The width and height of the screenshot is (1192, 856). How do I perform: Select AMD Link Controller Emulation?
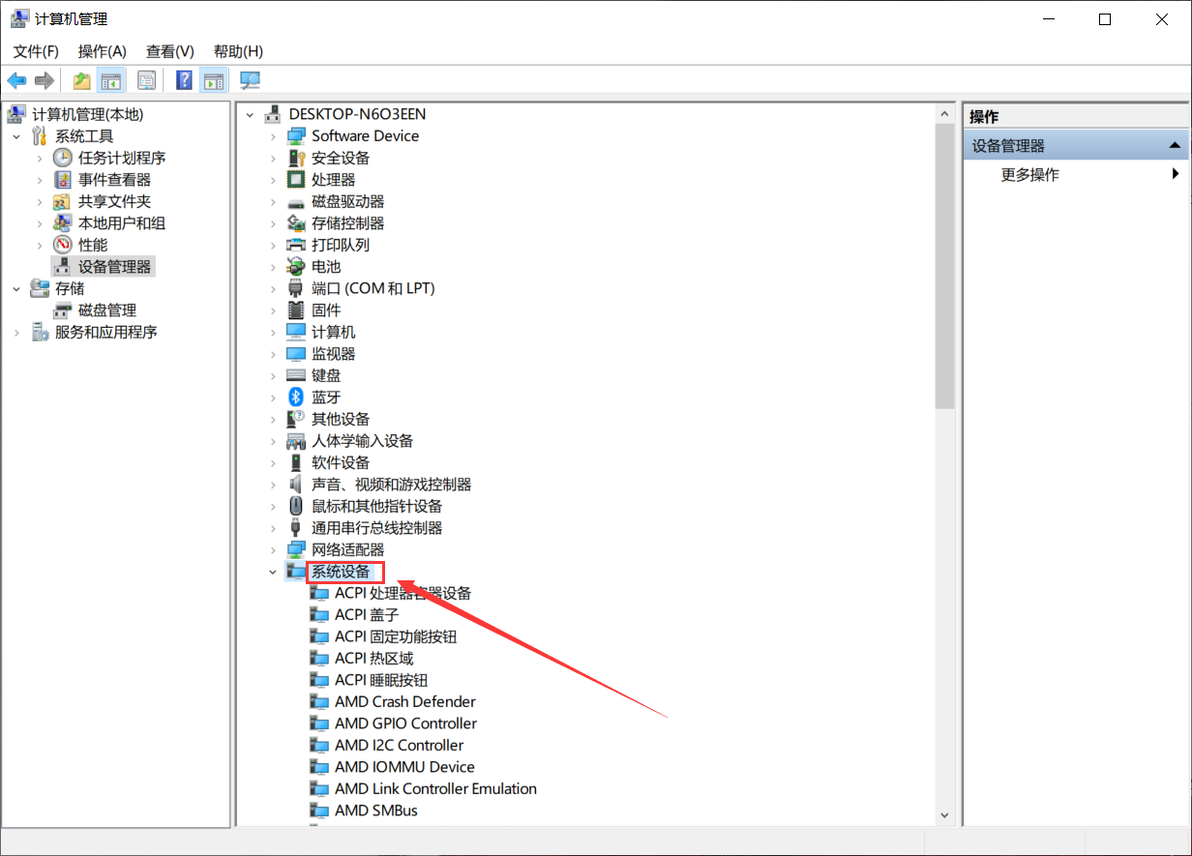coord(436,788)
